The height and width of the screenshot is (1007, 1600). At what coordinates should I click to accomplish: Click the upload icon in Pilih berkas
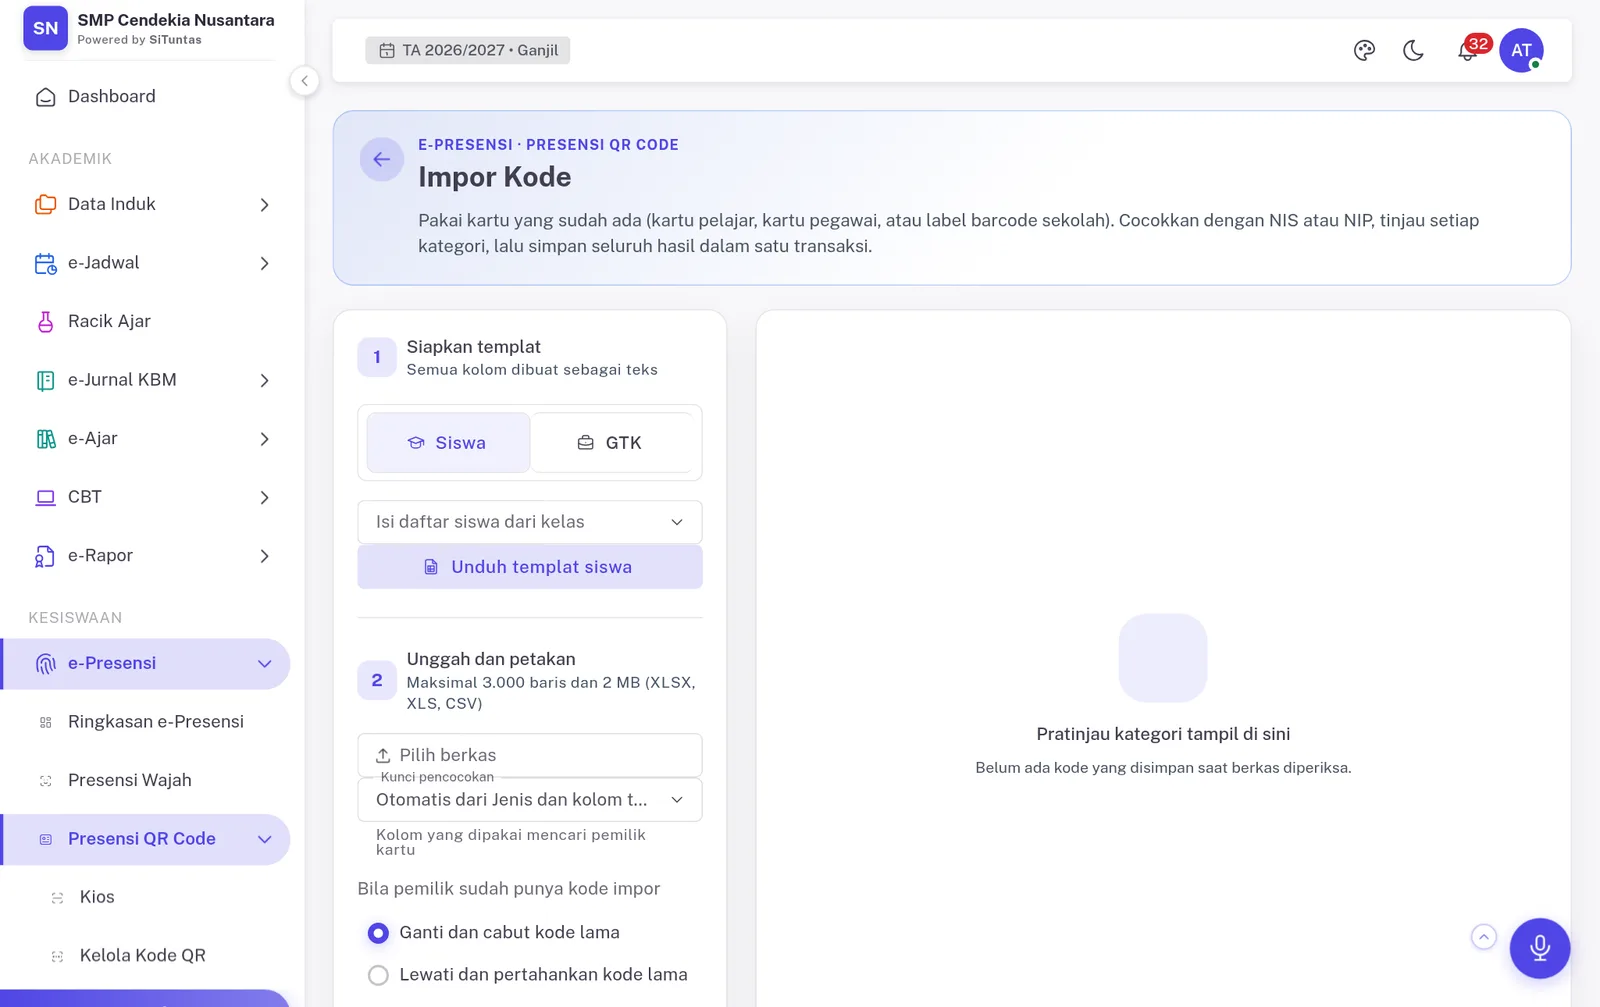click(383, 755)
